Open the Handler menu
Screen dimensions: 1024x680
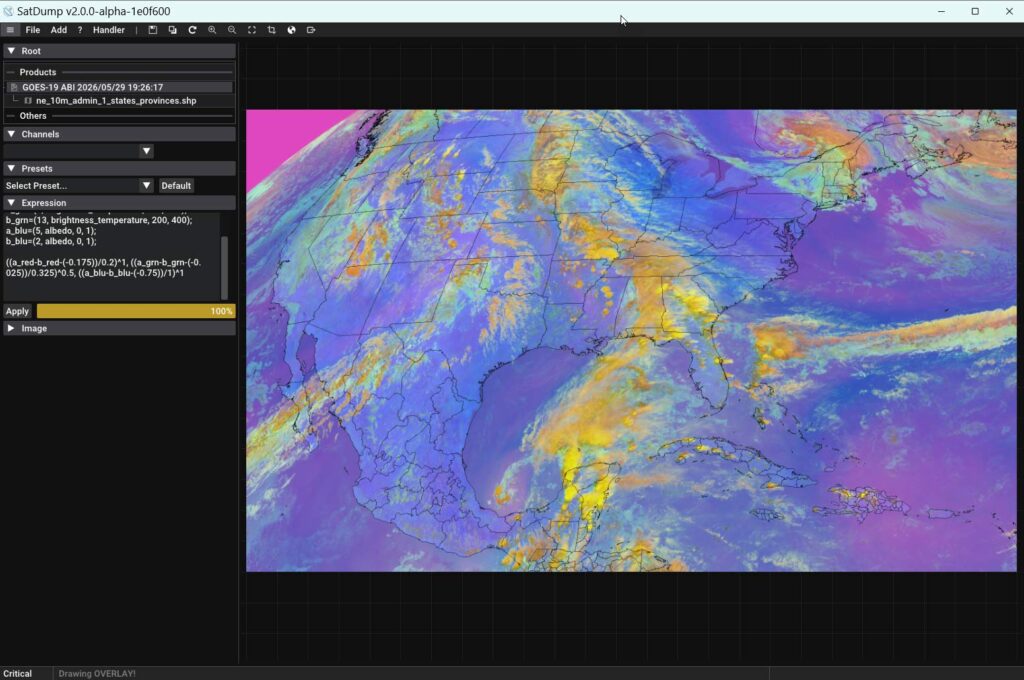click(x=108, y=30)
